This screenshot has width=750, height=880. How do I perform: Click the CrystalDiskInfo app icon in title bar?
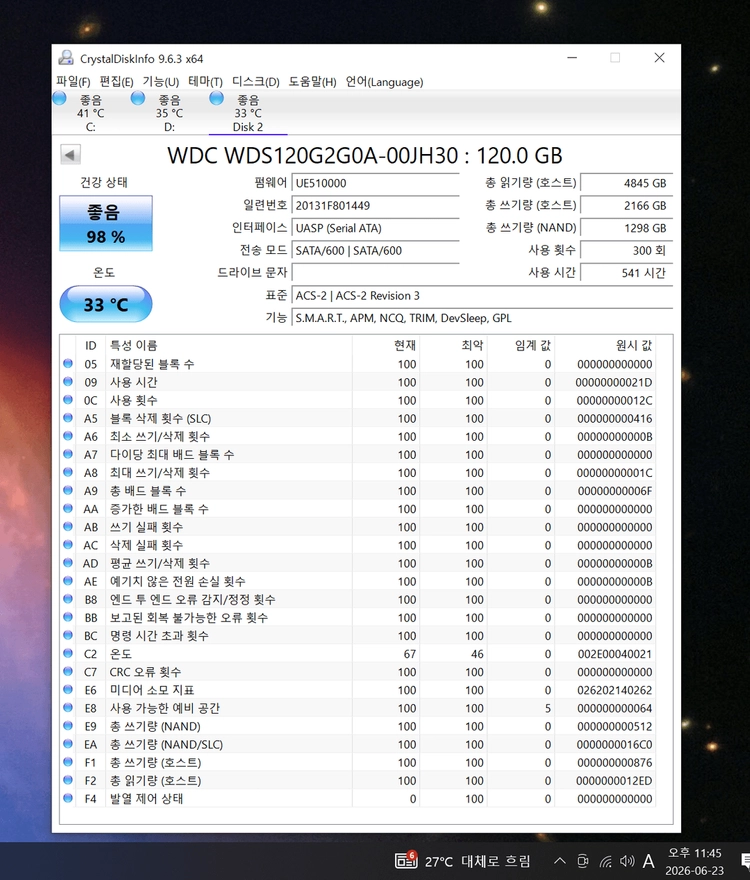[x=66, y=58]
